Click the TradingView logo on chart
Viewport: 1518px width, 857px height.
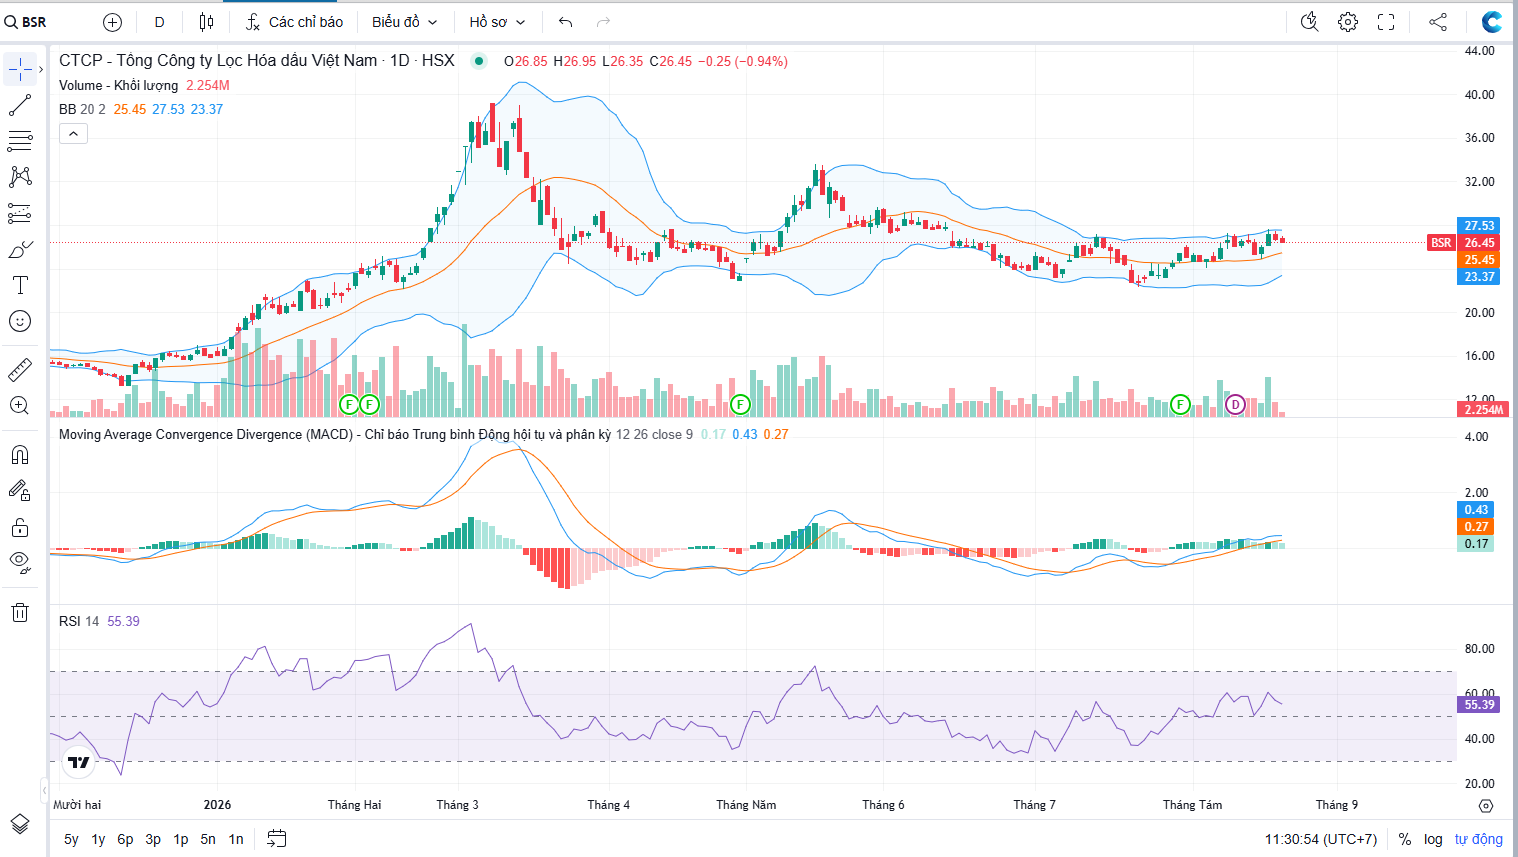click(x=78, y=762)
